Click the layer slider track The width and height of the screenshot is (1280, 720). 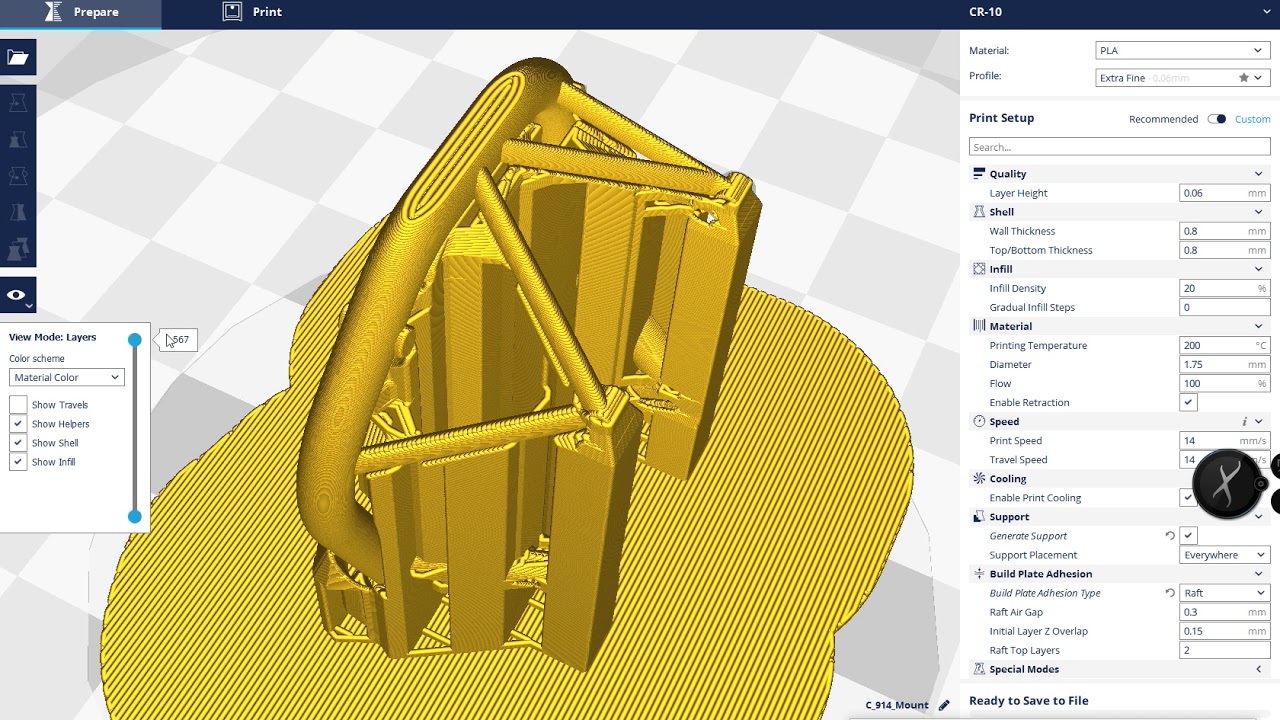coord(135,428)
